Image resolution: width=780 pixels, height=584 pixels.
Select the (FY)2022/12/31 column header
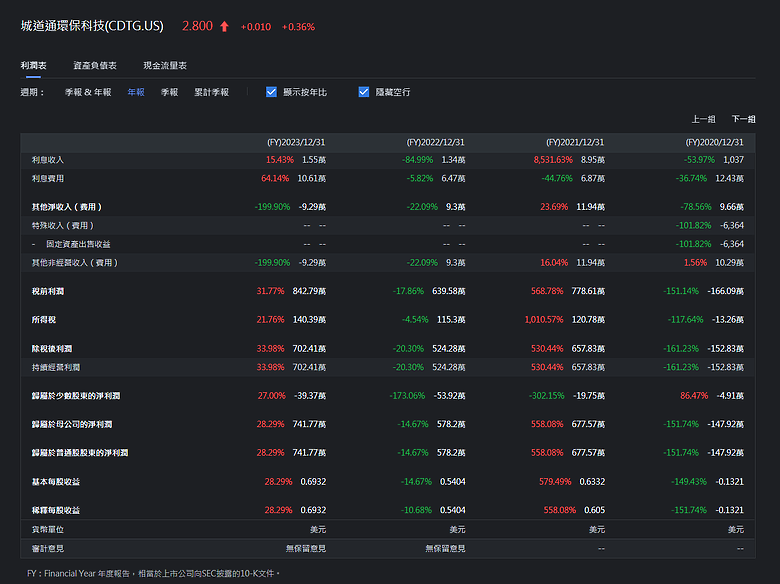(x=435, y=142)
